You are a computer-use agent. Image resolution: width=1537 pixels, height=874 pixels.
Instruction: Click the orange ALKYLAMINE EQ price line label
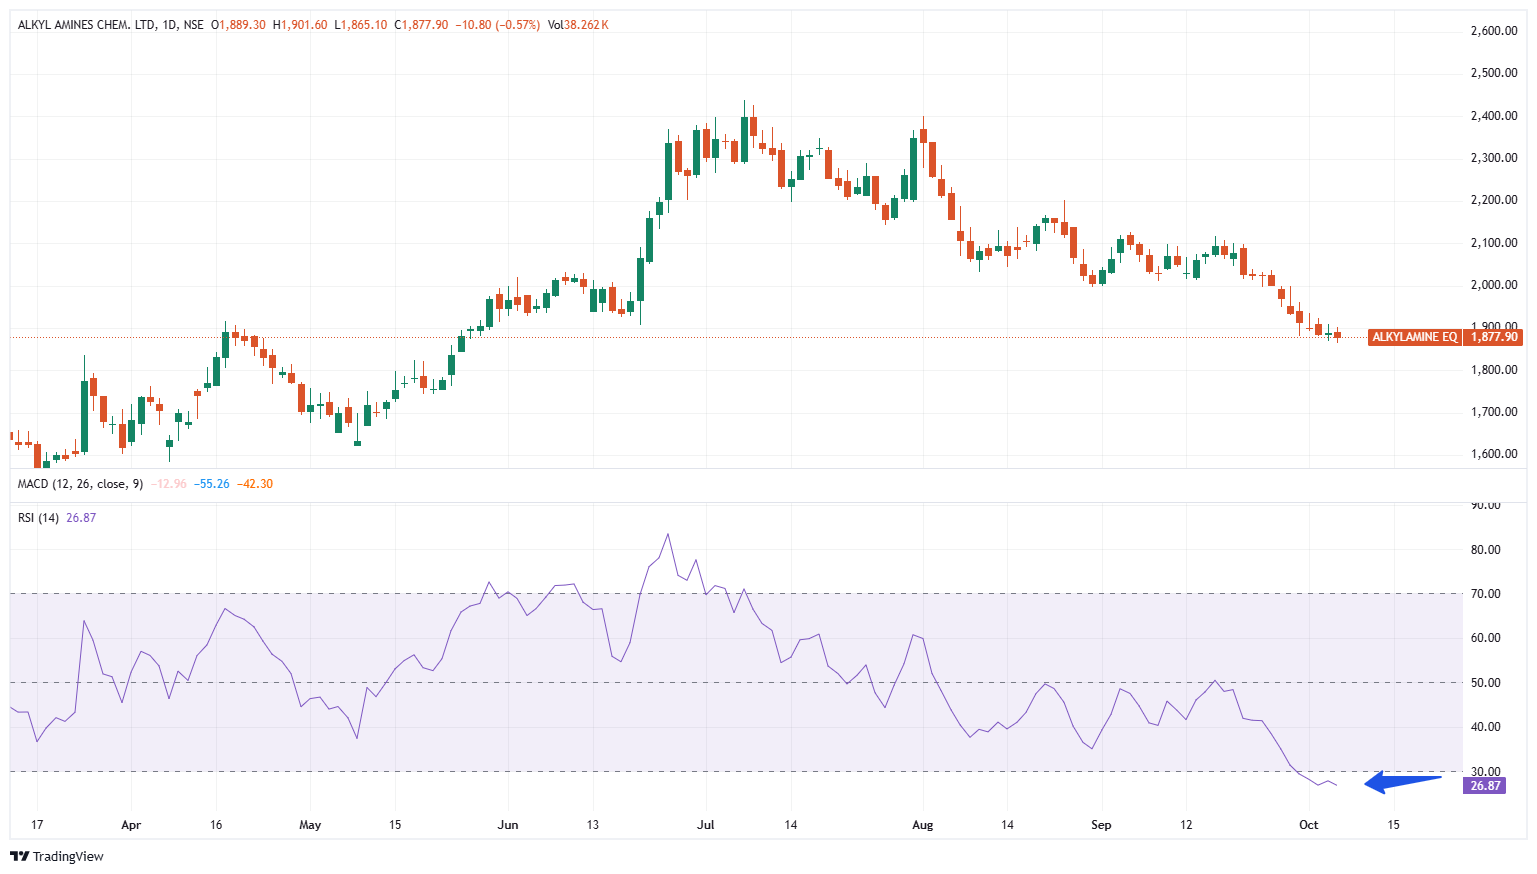click(x=1414, y=337)
